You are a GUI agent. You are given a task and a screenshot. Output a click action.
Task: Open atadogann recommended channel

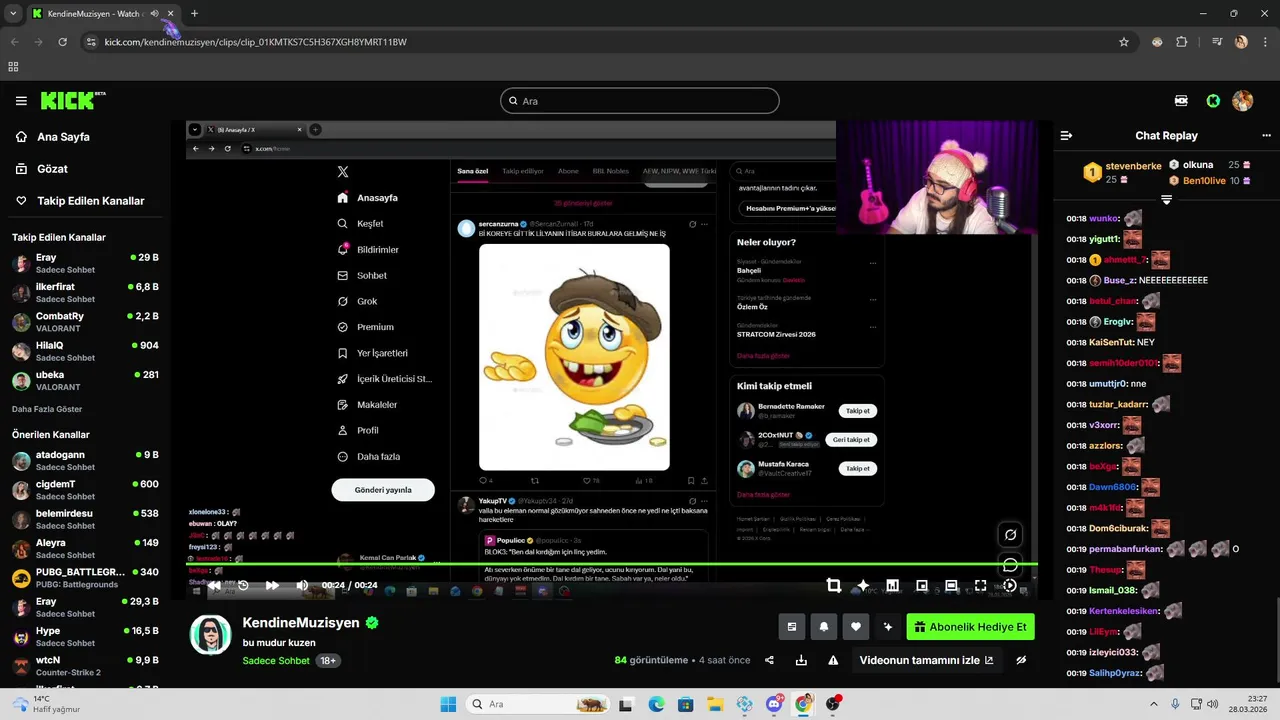(x=85, y=460)
